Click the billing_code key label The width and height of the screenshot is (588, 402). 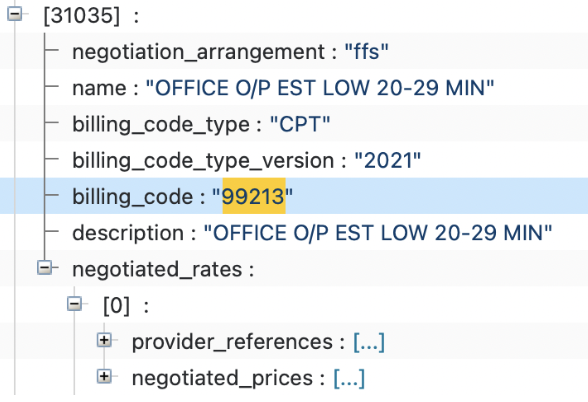132,197
